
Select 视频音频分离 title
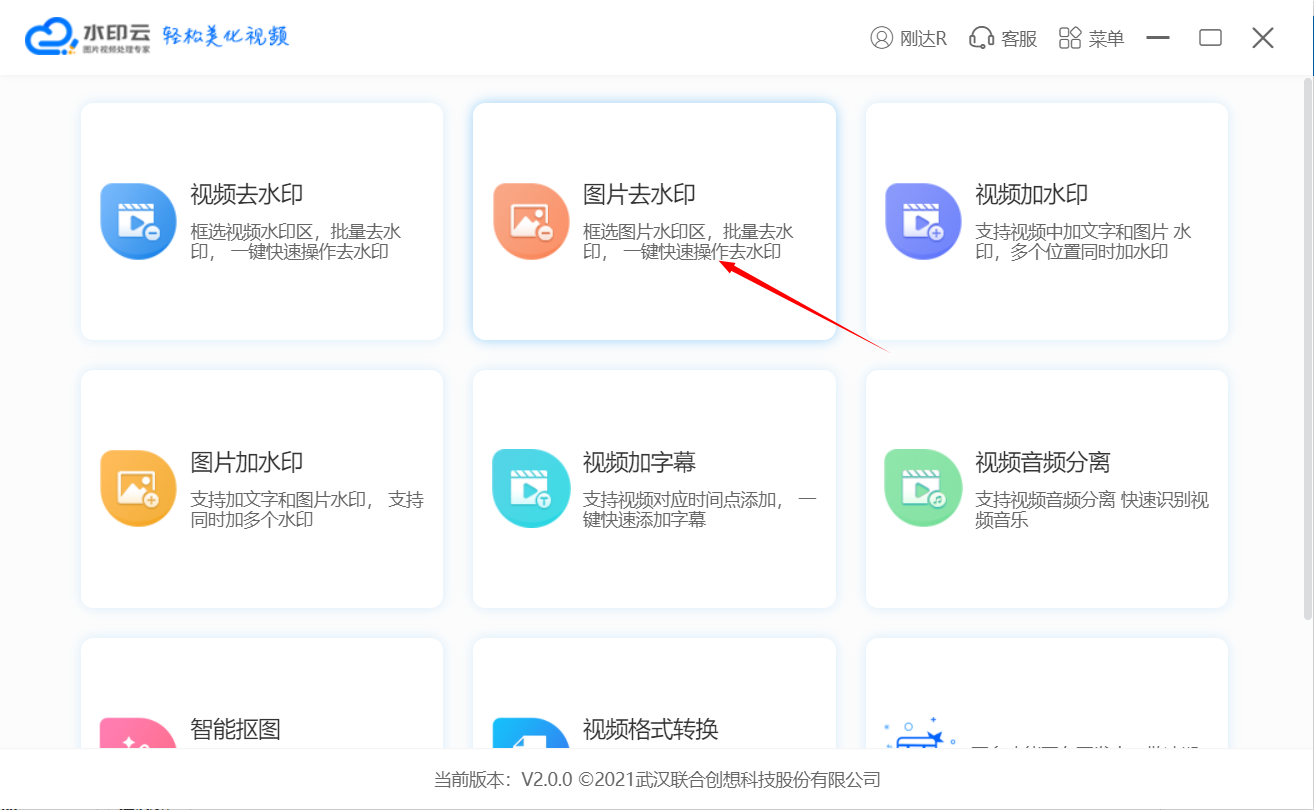point(1043,462)
